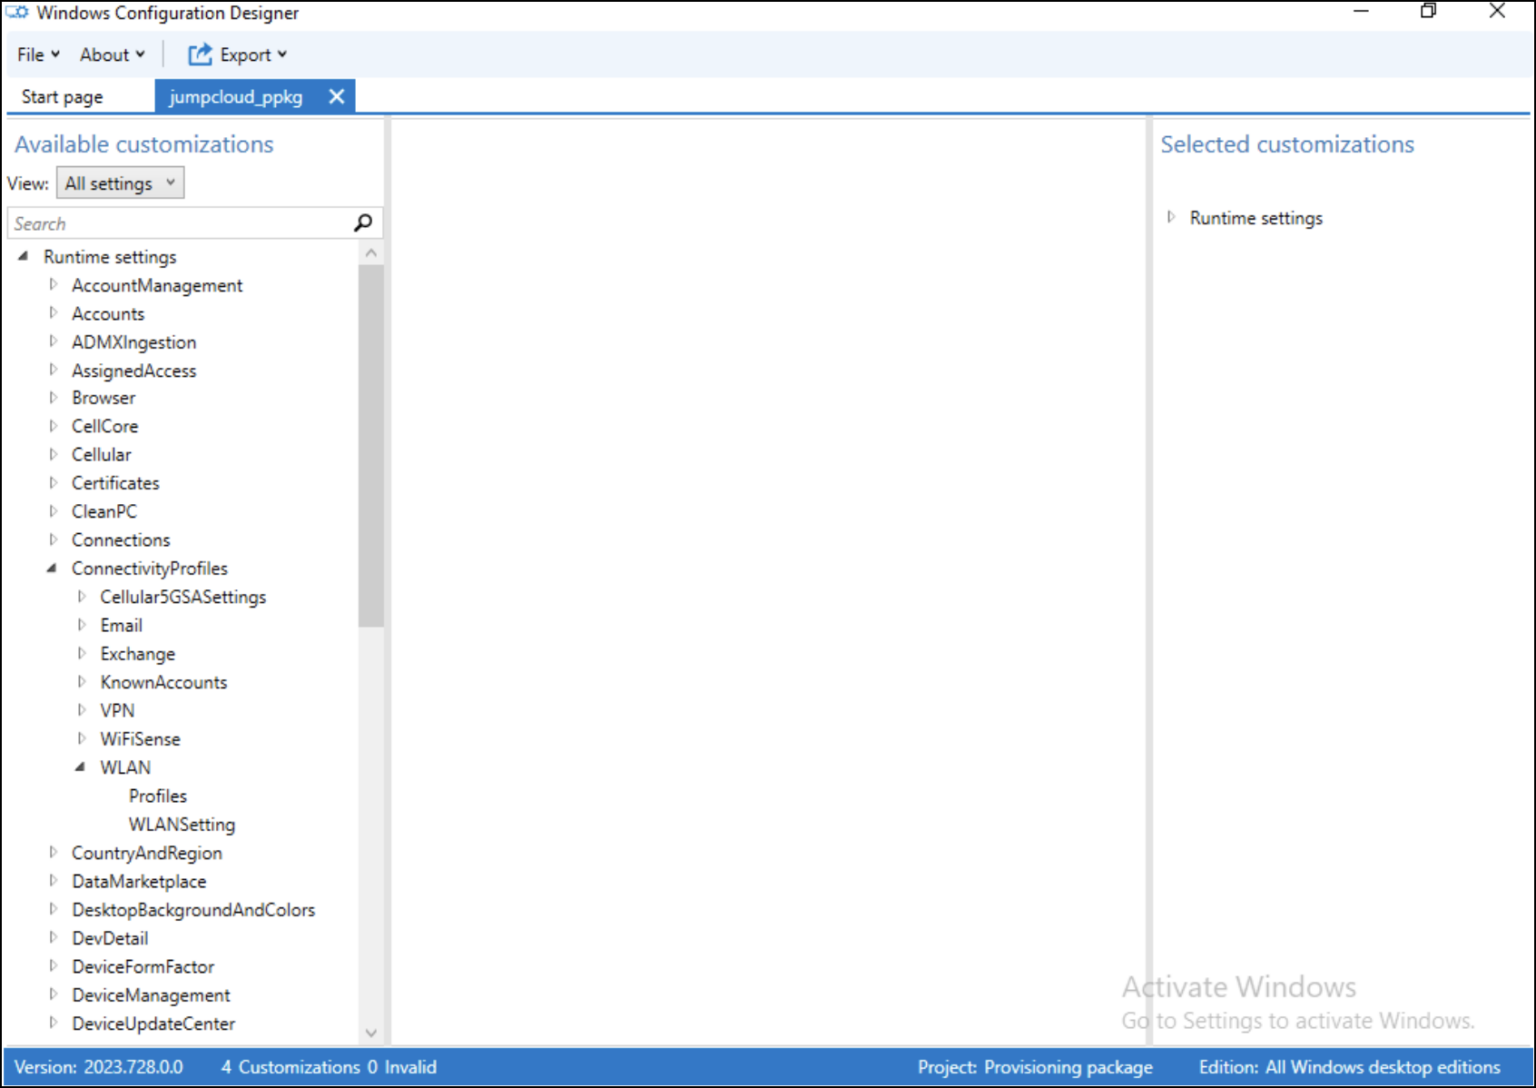
Task: Switch to the Start page tab
Action: point(61,96)
